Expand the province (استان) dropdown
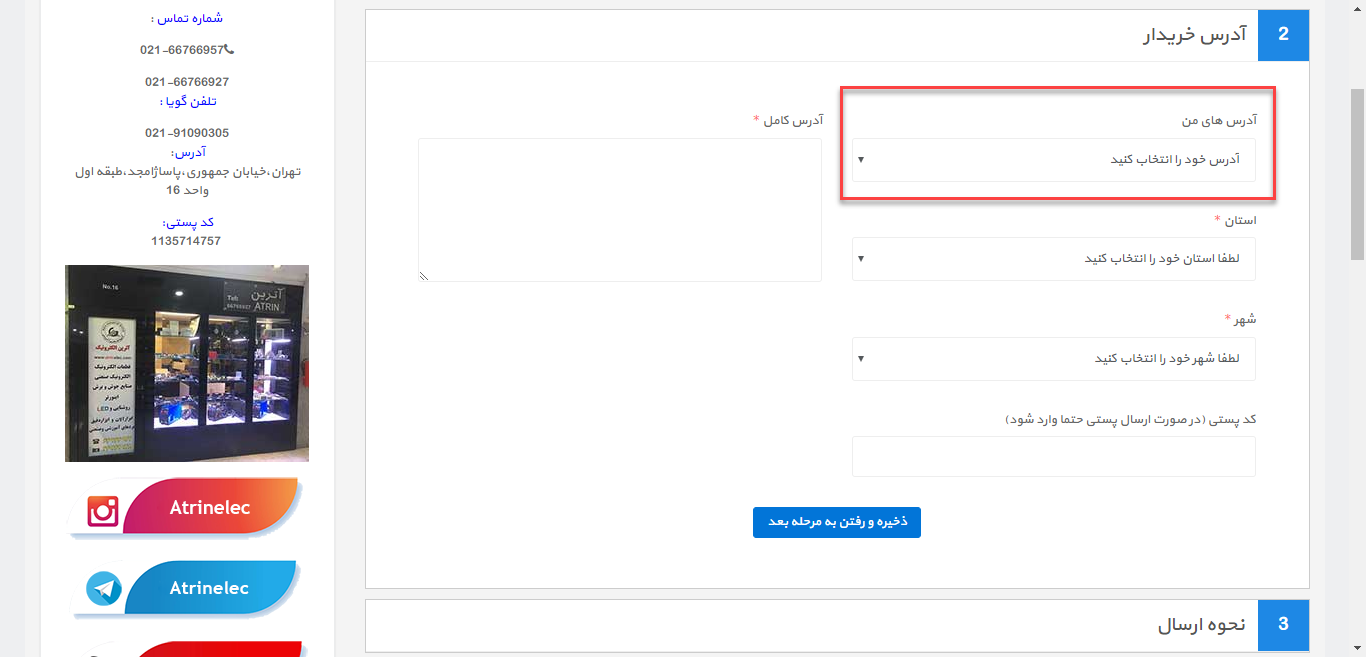 coord(1054,259)
